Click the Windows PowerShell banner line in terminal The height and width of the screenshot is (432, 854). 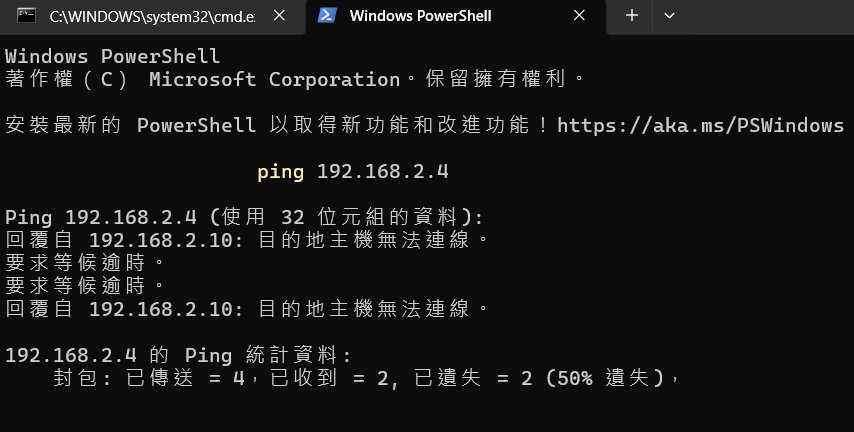pos(112,56)
